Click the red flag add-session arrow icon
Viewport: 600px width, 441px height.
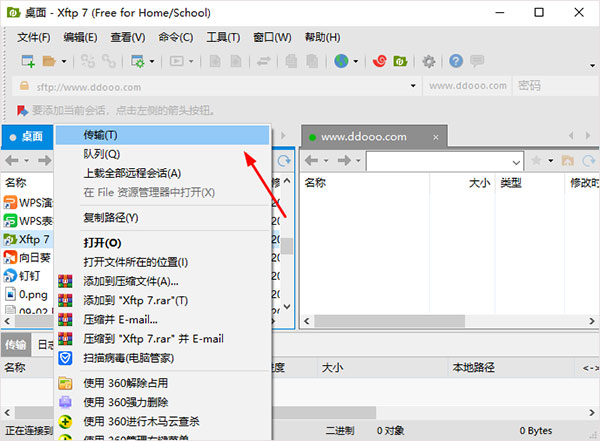[22, 111]
